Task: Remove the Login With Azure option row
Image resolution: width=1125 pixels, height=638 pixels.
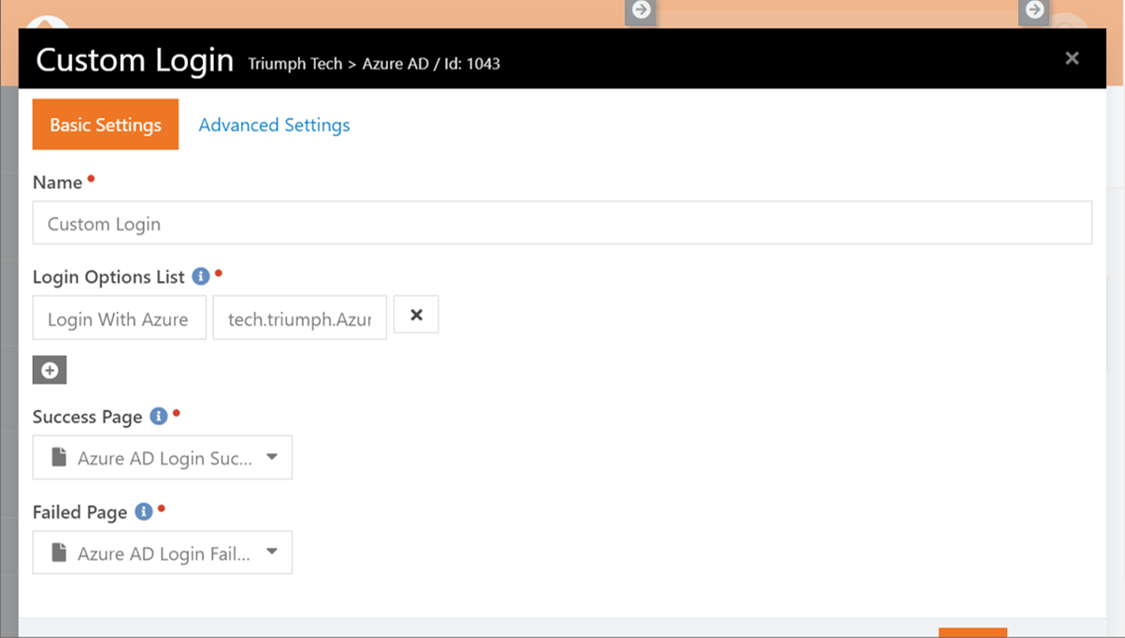Action: coord(416,314)
